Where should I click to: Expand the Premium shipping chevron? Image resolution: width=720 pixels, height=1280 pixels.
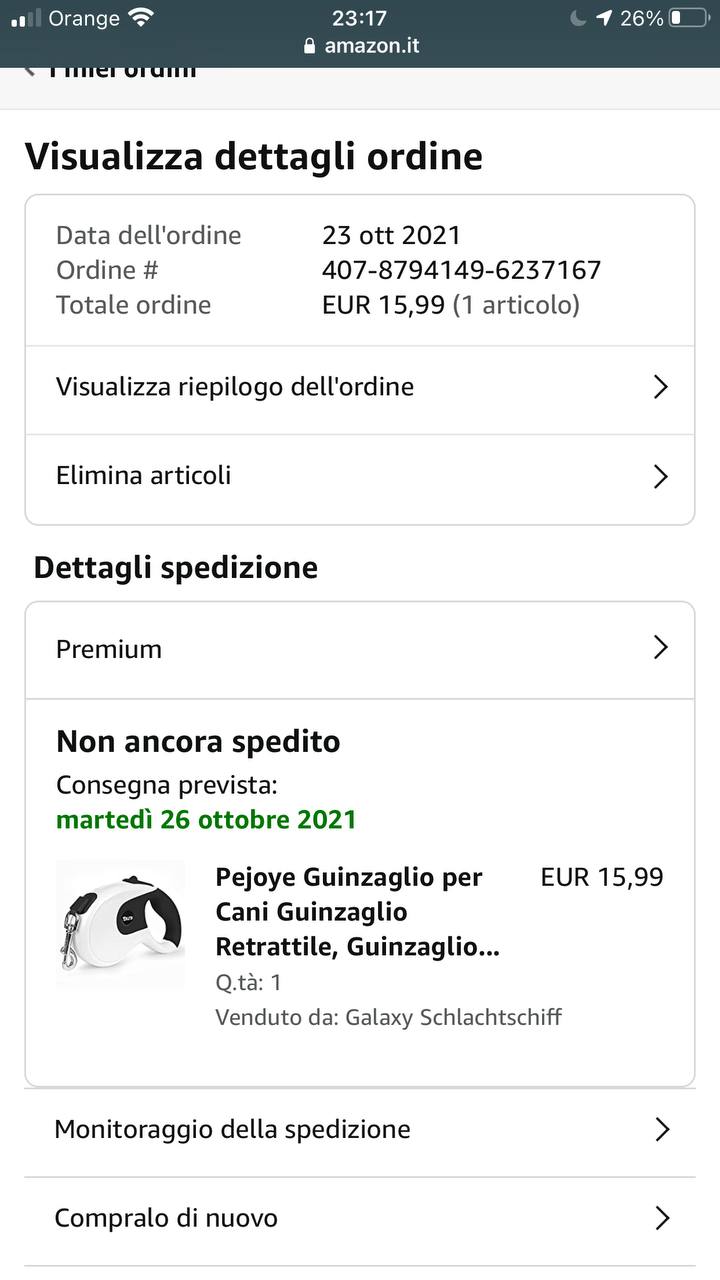pos(660,648)
